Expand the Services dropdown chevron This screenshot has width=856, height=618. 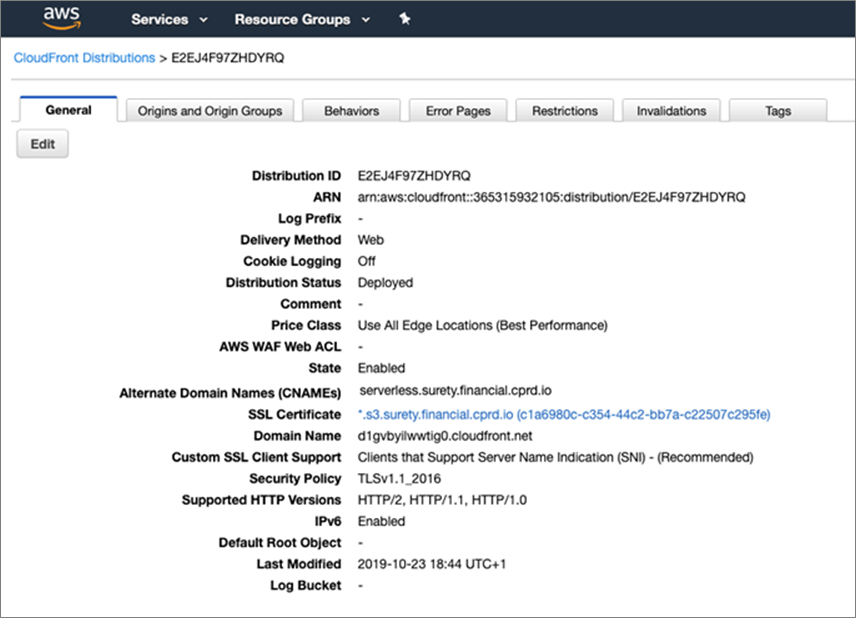(x=203, y=19)
